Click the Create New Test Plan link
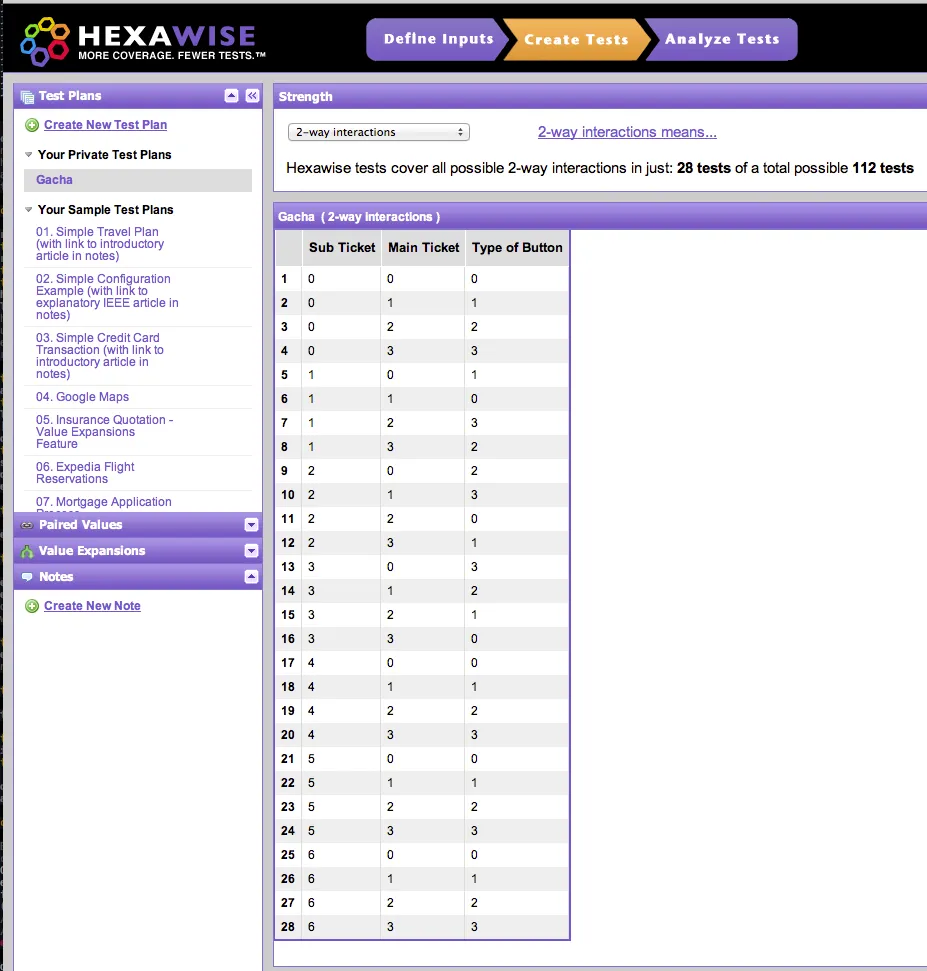927x971 pixels. [105, 125]
